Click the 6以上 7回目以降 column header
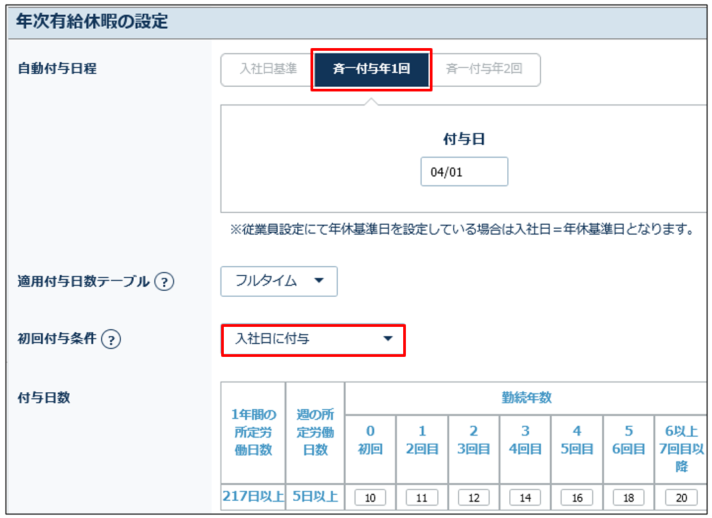Image resolution: width=712 pixels, height=518 pixels. point(681,449)
